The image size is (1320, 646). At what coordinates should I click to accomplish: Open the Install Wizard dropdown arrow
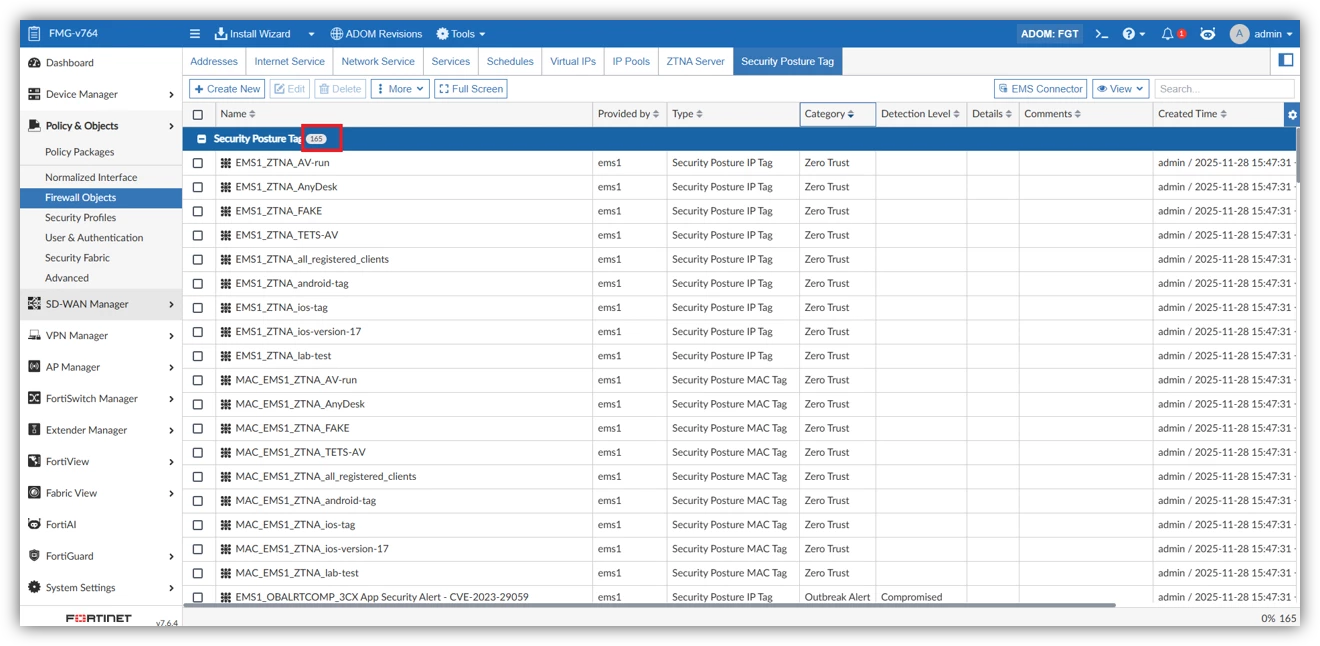click(x=311, y=34)
